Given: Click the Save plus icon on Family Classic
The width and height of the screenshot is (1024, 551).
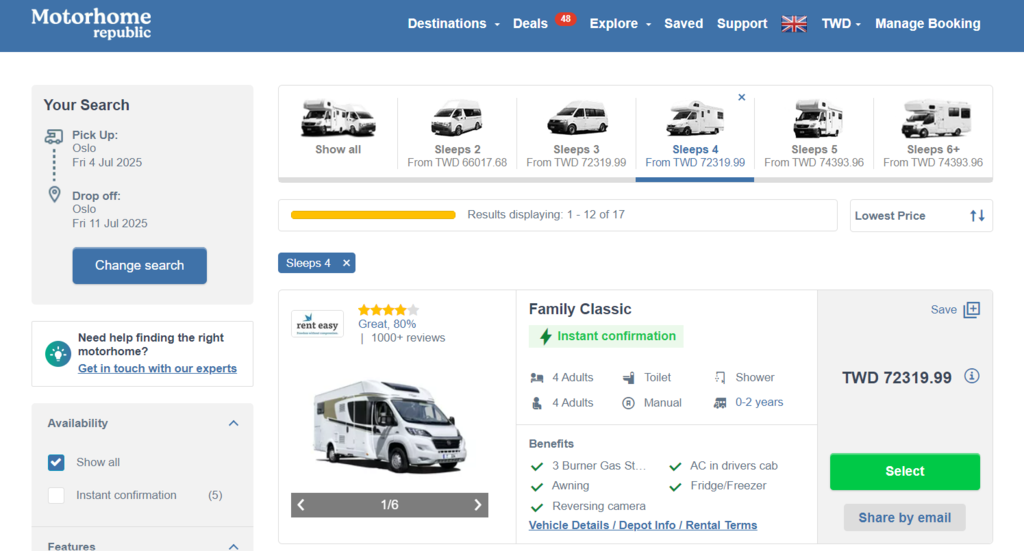Looking at the screenshot, I should 971,310.
